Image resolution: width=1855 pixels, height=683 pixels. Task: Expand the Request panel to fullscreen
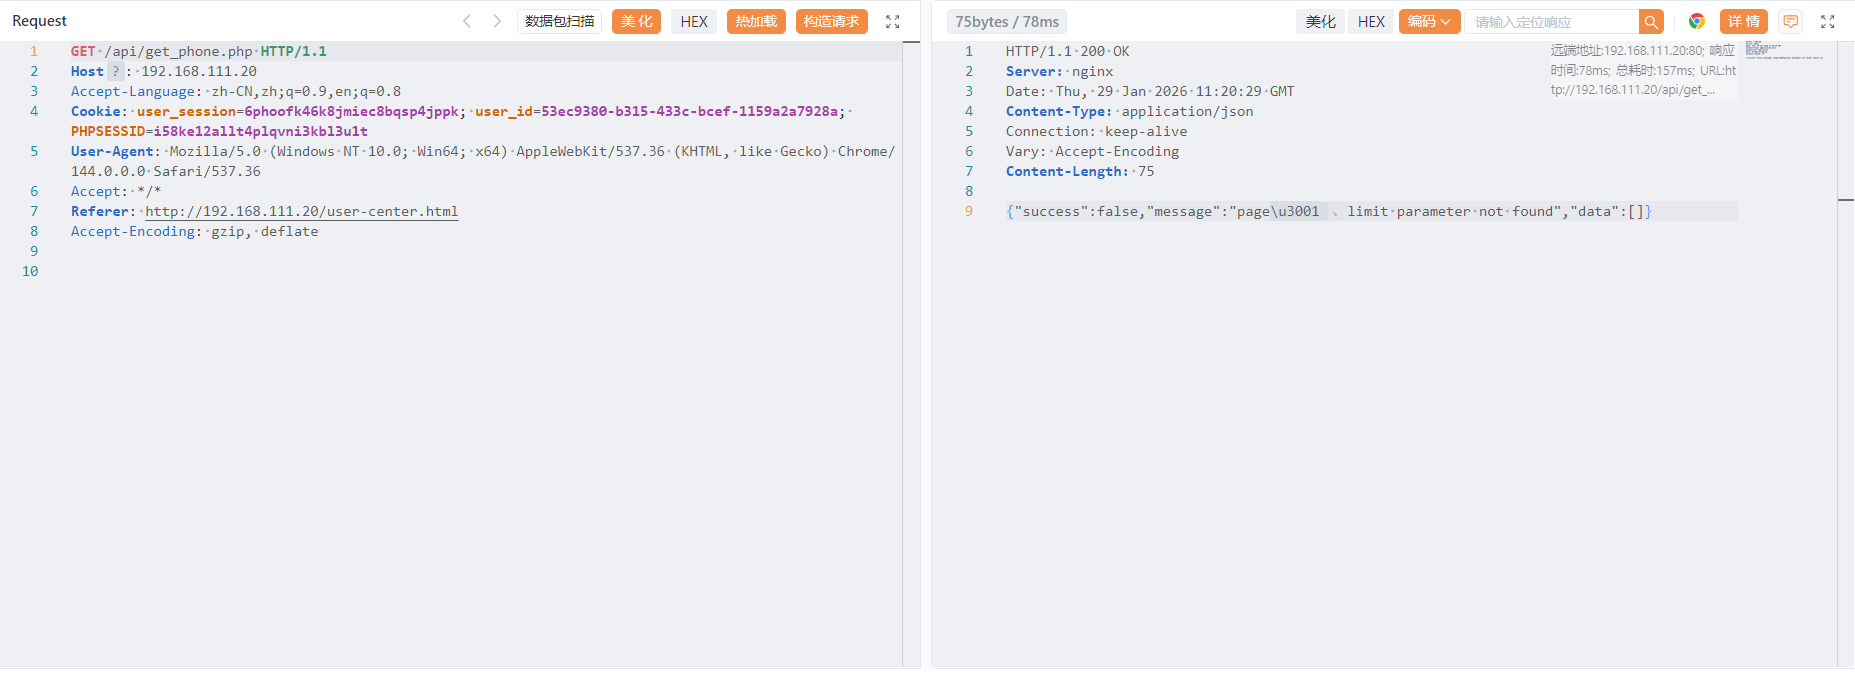tap(893, 21)
